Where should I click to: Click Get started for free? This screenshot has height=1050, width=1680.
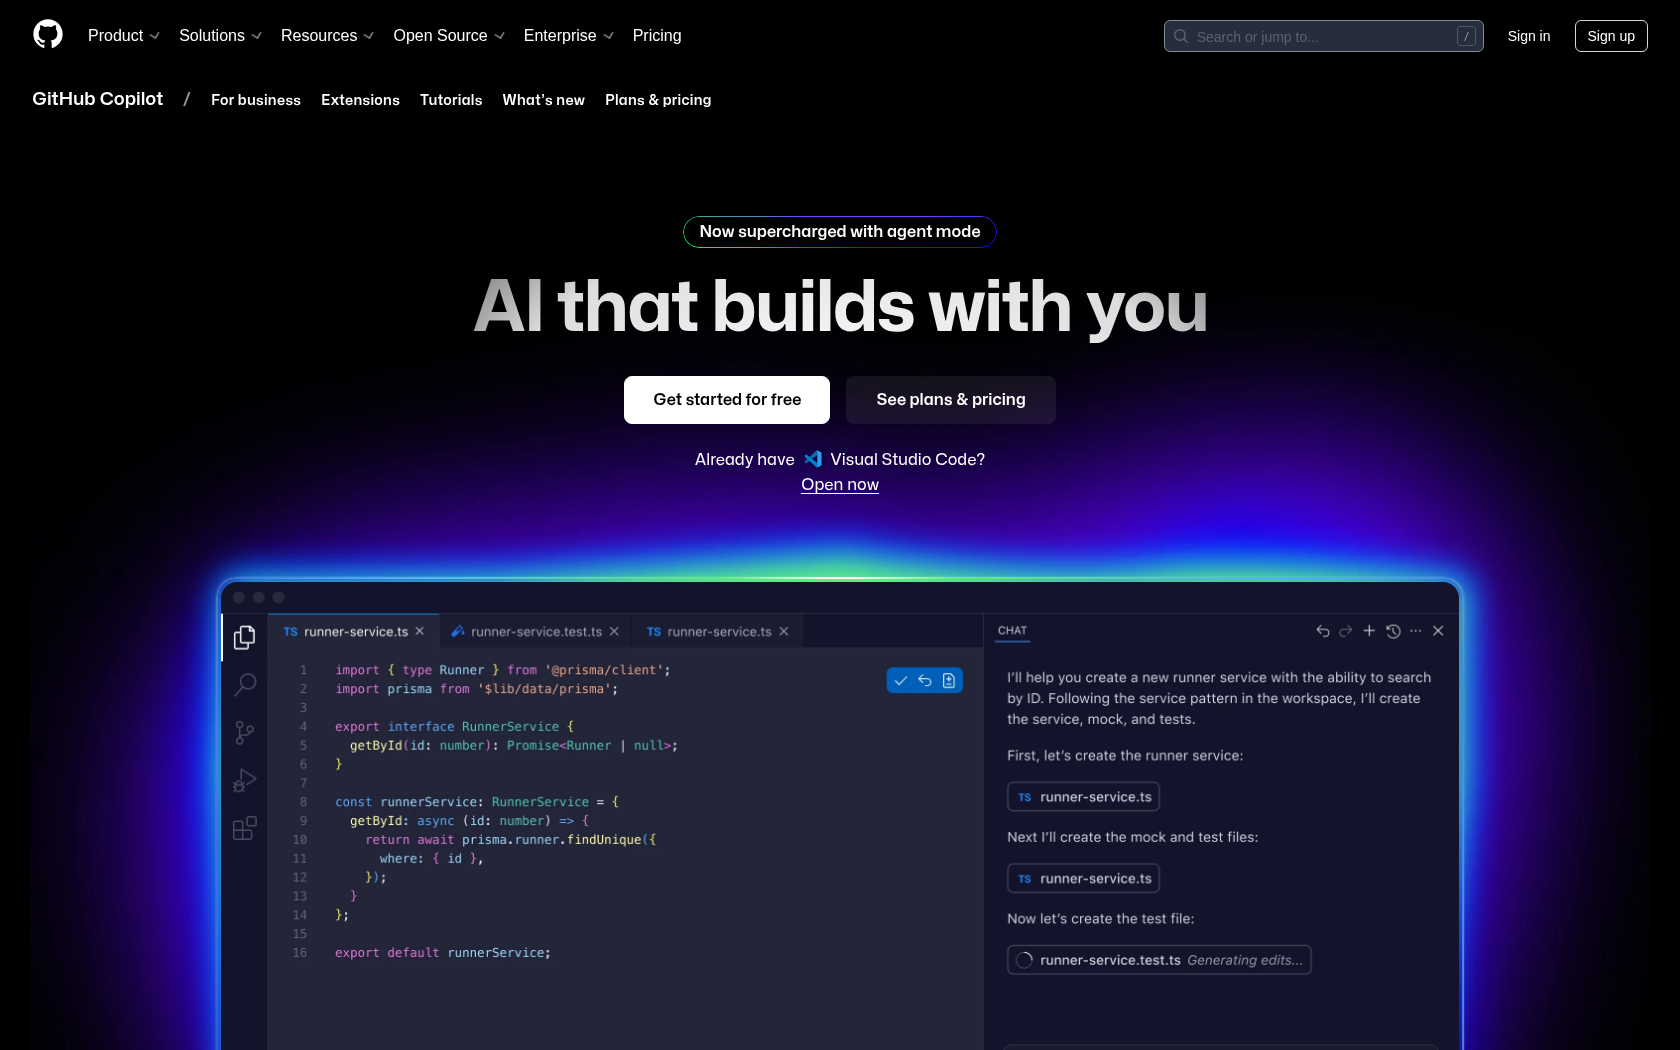tap(727, 400)
